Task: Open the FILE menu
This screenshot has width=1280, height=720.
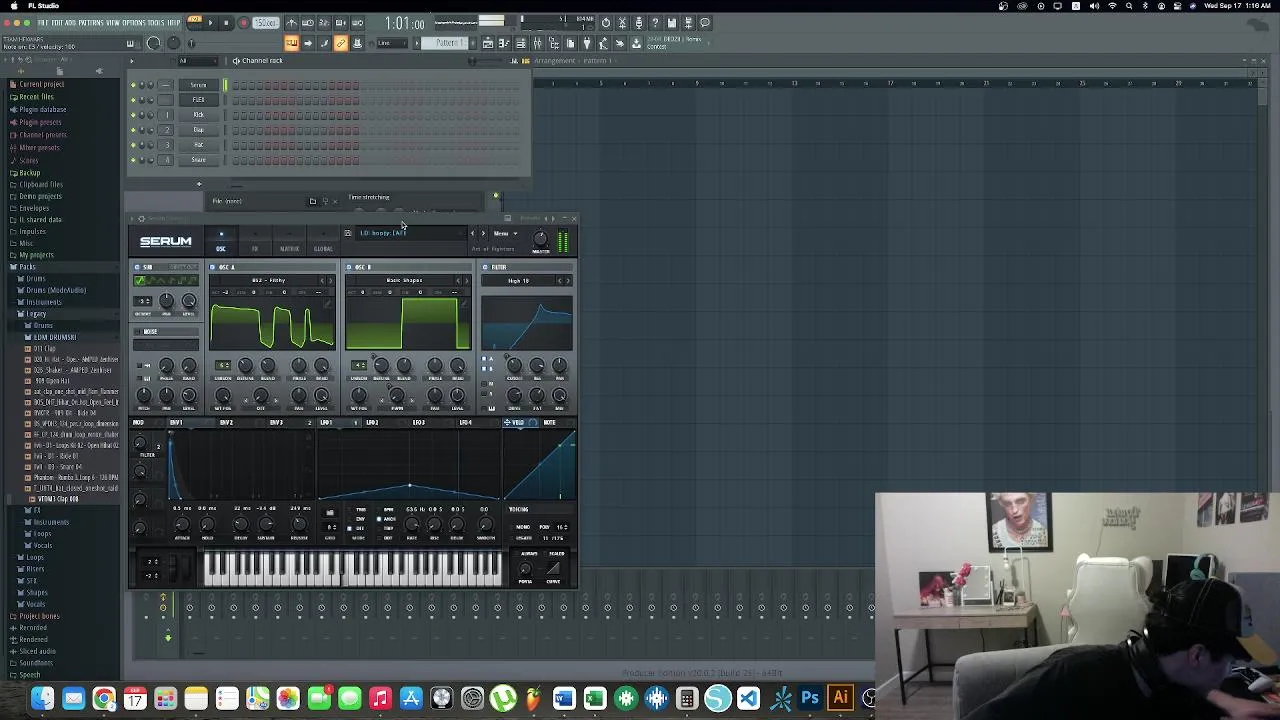Action: (x=44, y=22)
